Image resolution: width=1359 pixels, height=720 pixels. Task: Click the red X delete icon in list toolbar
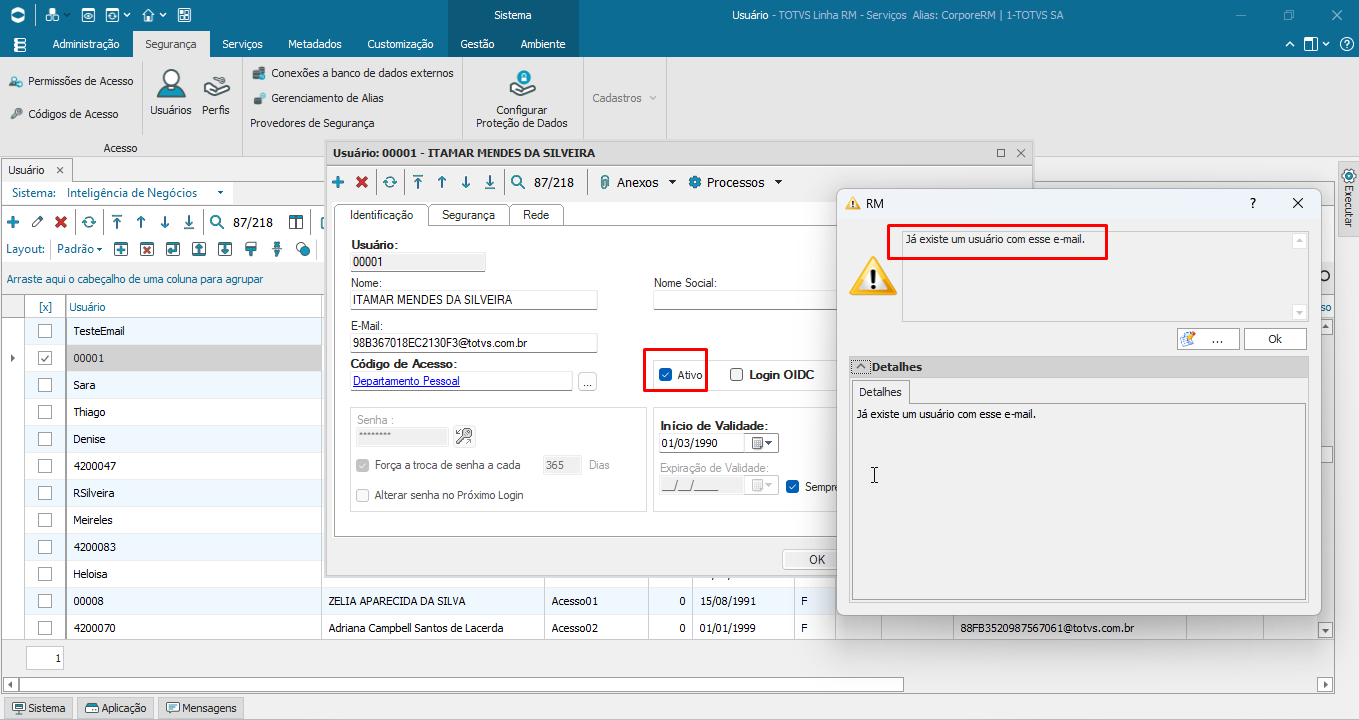61,222
